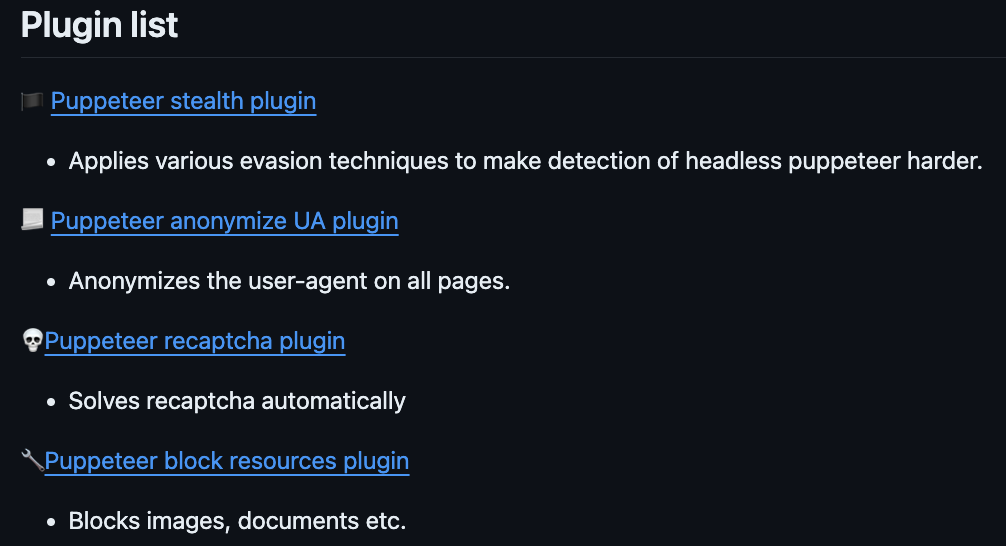Click the scroll emoji beside anonymize UA
The height and width of the screenshot is (546, 1006).
click(32, 220)
